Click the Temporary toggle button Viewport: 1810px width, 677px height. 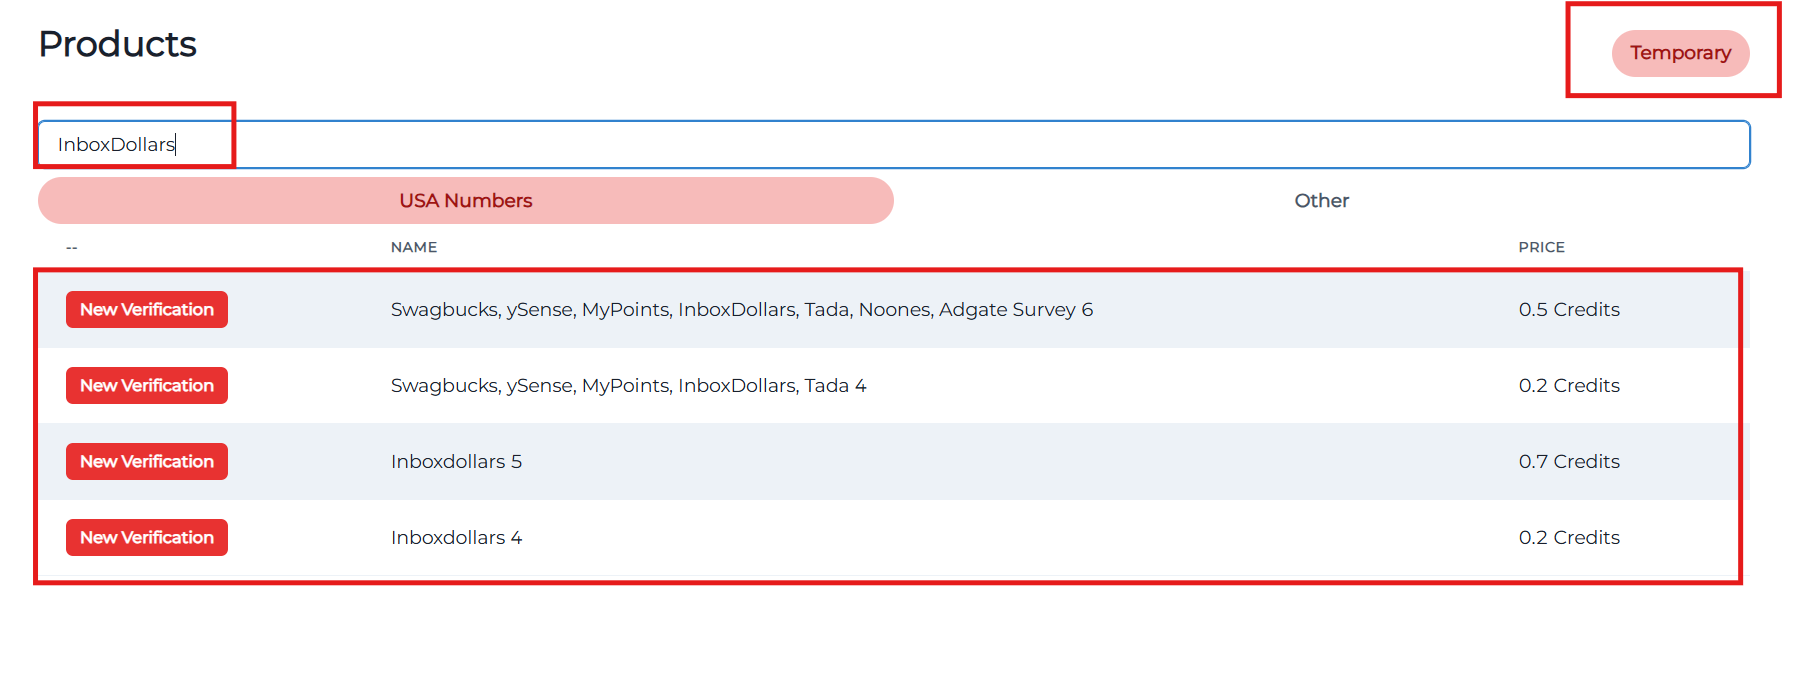tap(1680, 53)
